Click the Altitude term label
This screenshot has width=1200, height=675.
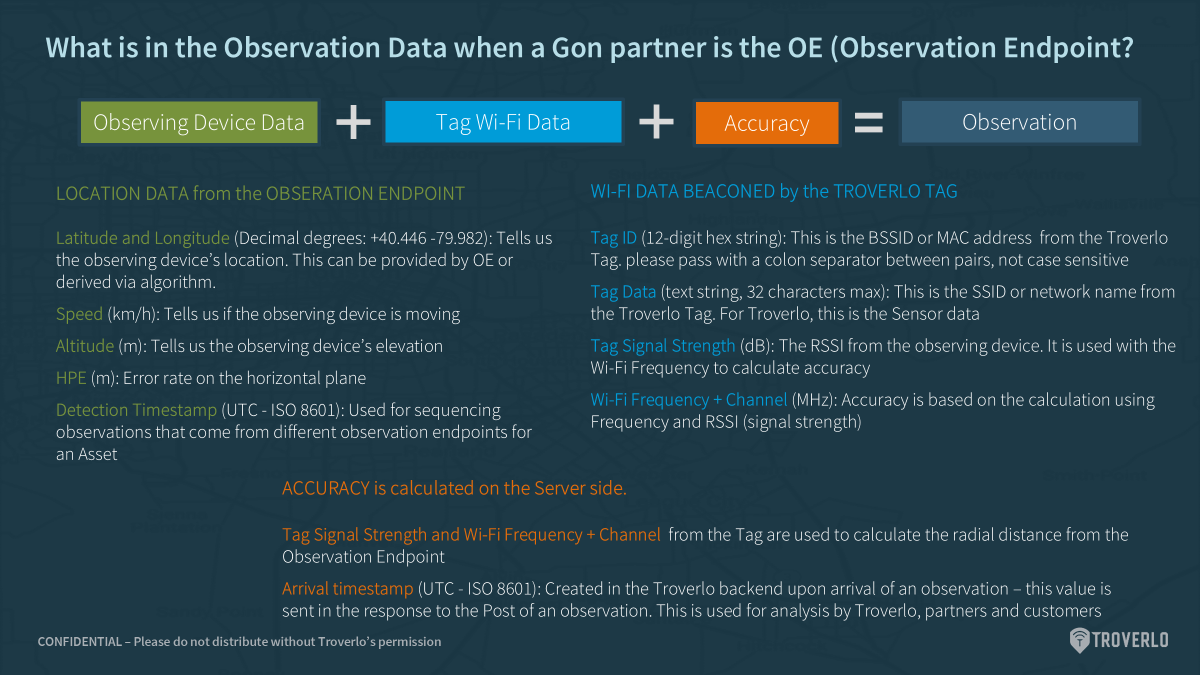point(85,346)
